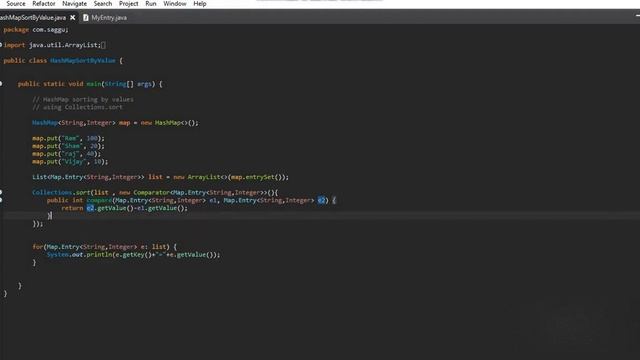The height and width of the screenshot is (360, 640).
Task: Open the Help menu
Action: click(x=200, y=4)
